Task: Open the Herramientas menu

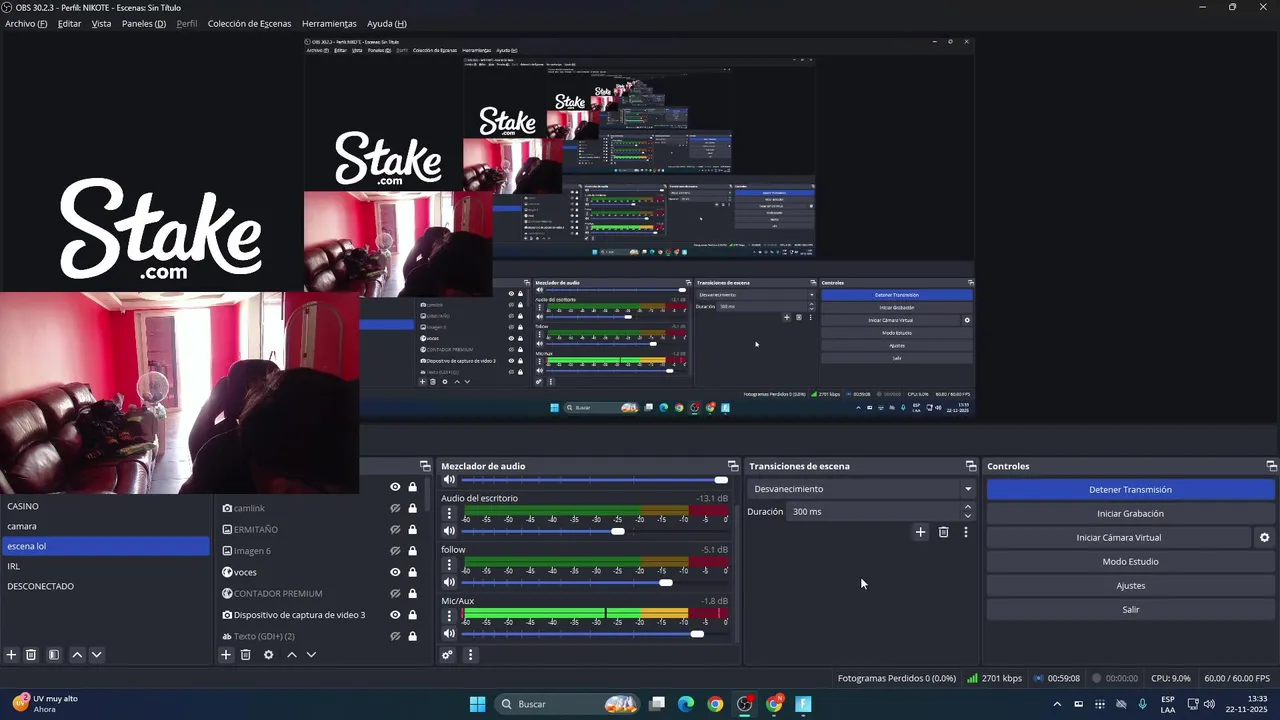Action: tap(329, 23)
